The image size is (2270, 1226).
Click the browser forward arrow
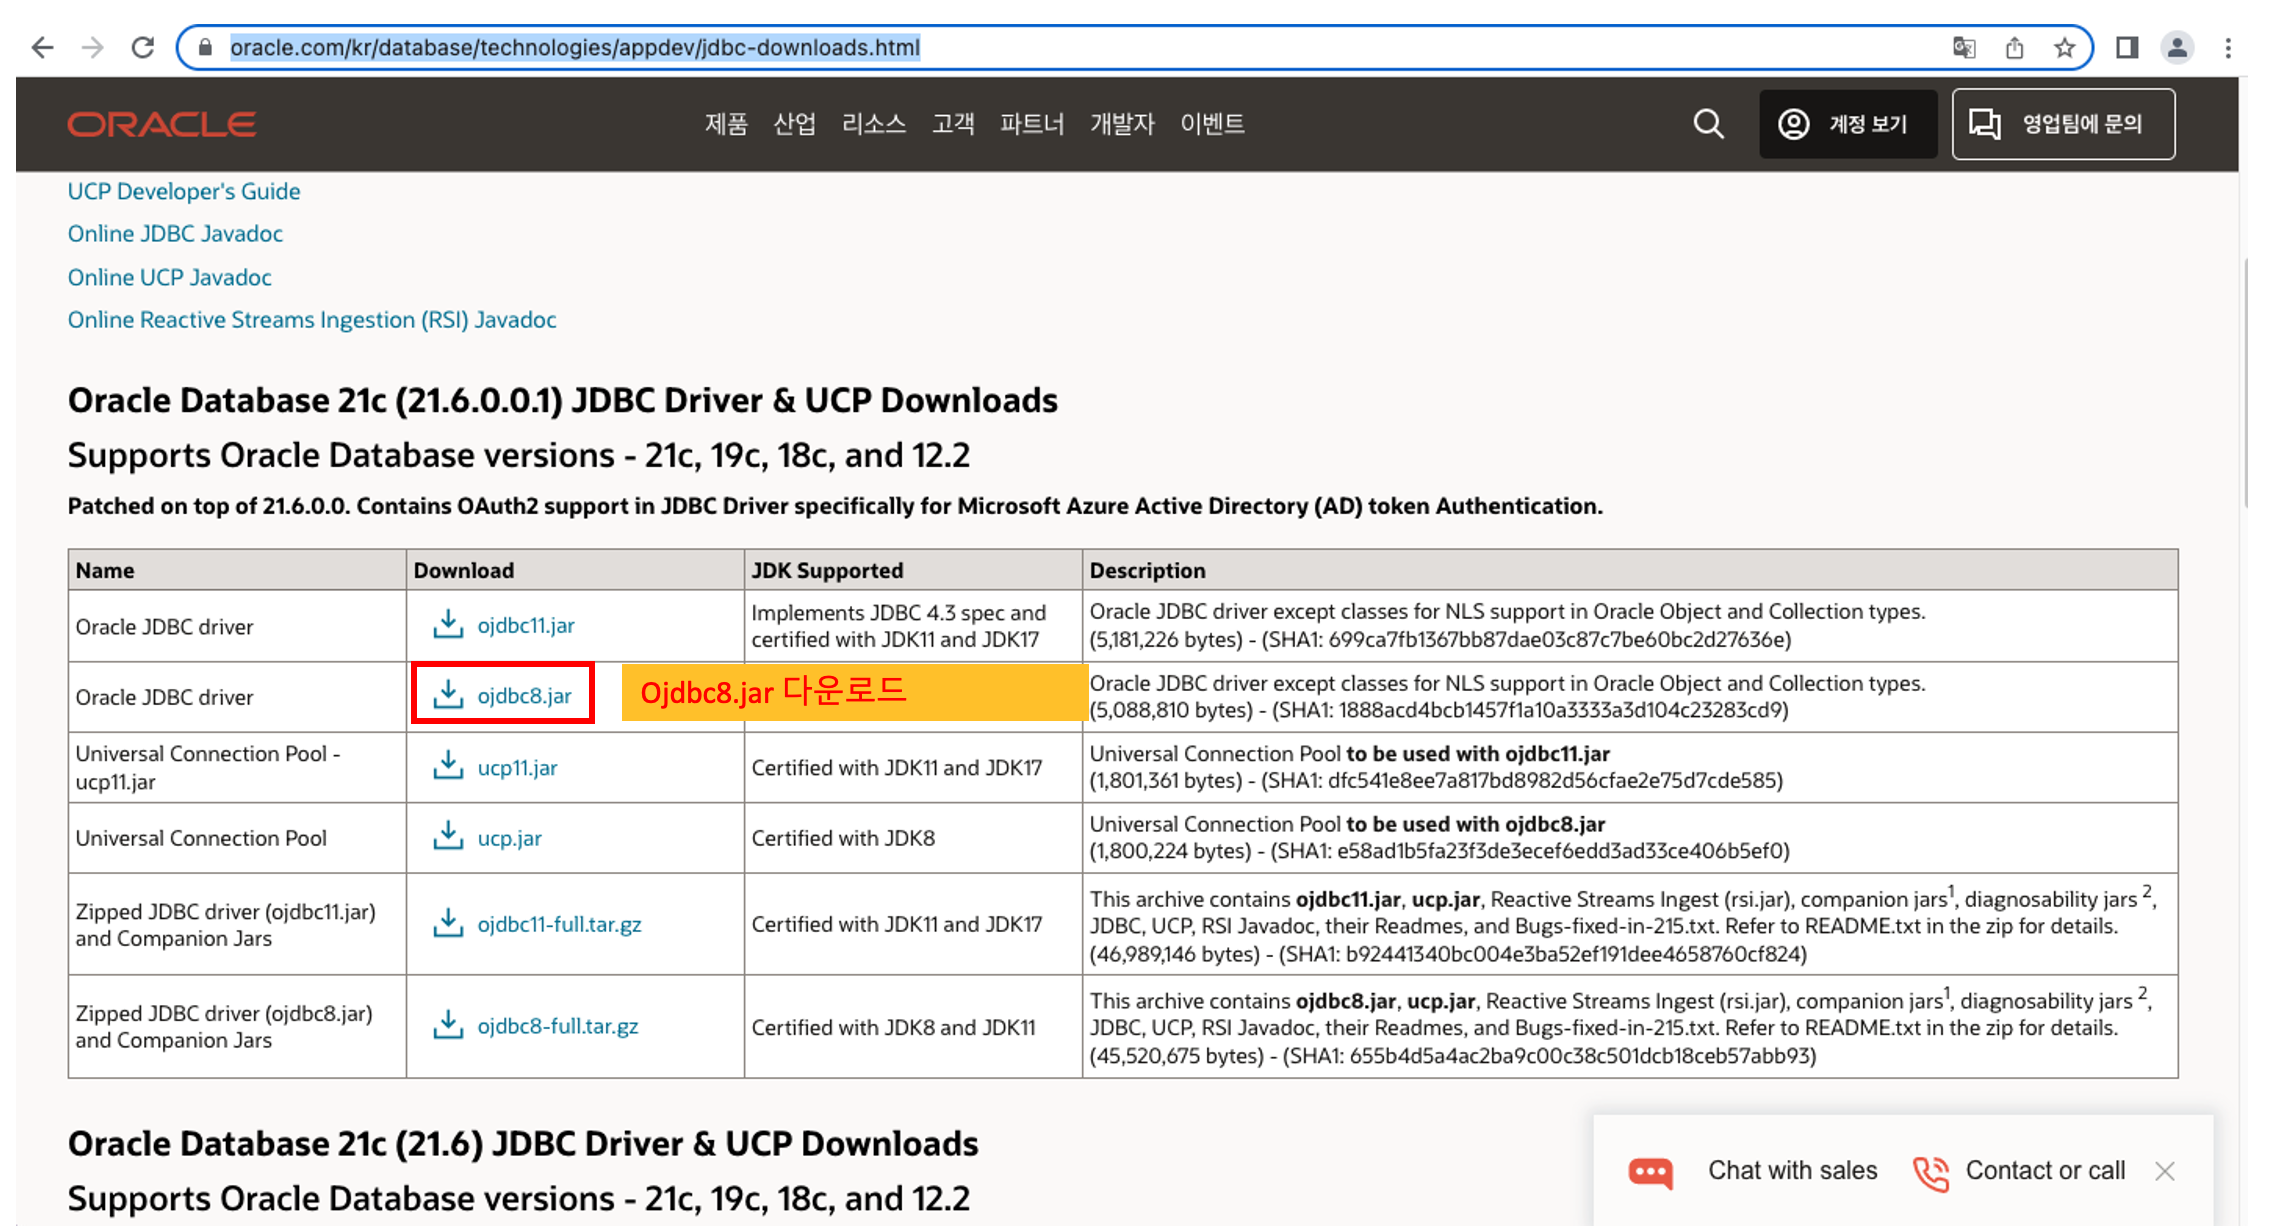coord(92,47)
